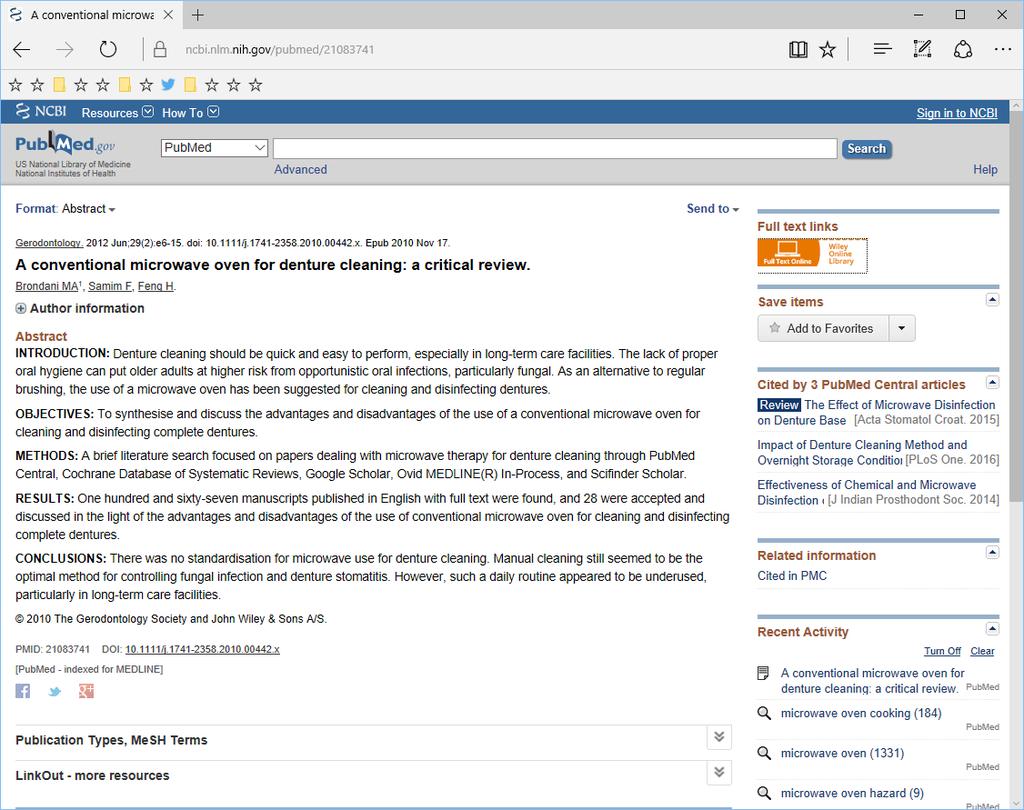Select the 'A conventional microwa' browser tab
This screenshot has height=810, width=1024.
click(x=91, y=14)
